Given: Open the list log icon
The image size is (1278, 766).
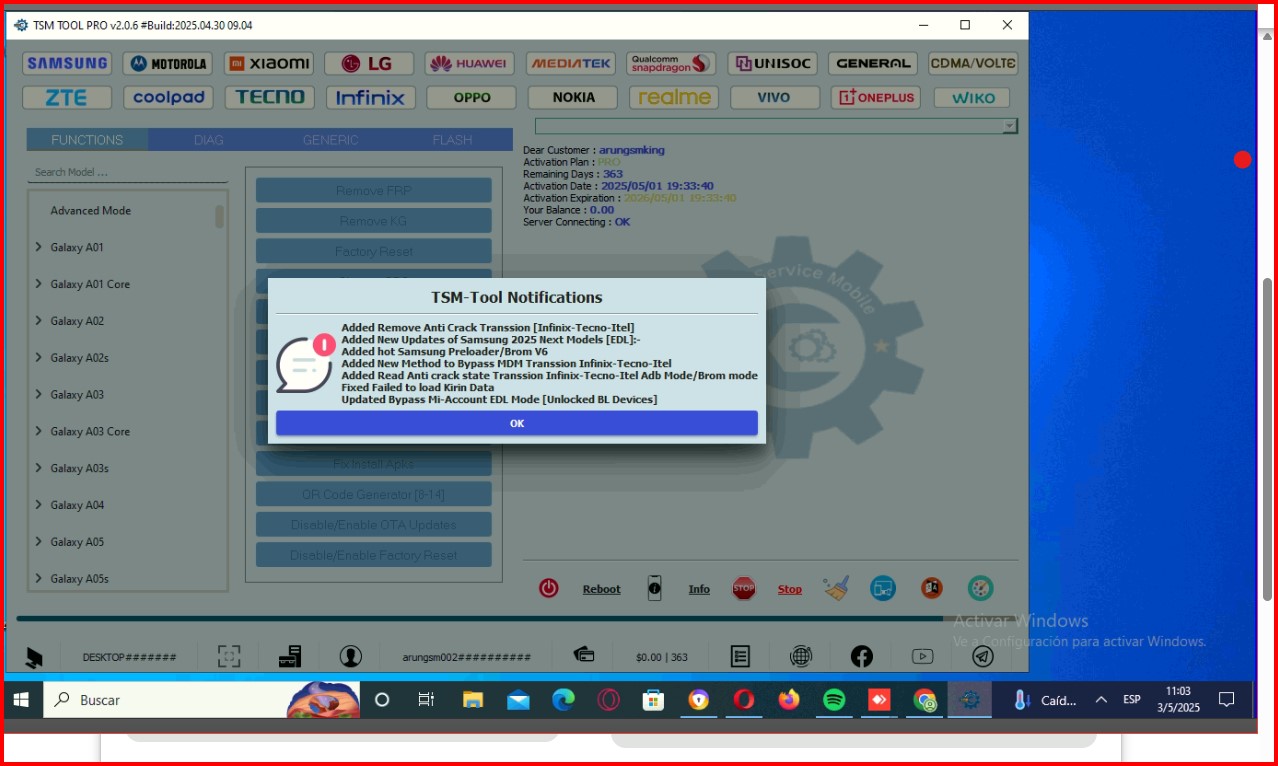Looking at the screenshot, I should click(740, 656).
